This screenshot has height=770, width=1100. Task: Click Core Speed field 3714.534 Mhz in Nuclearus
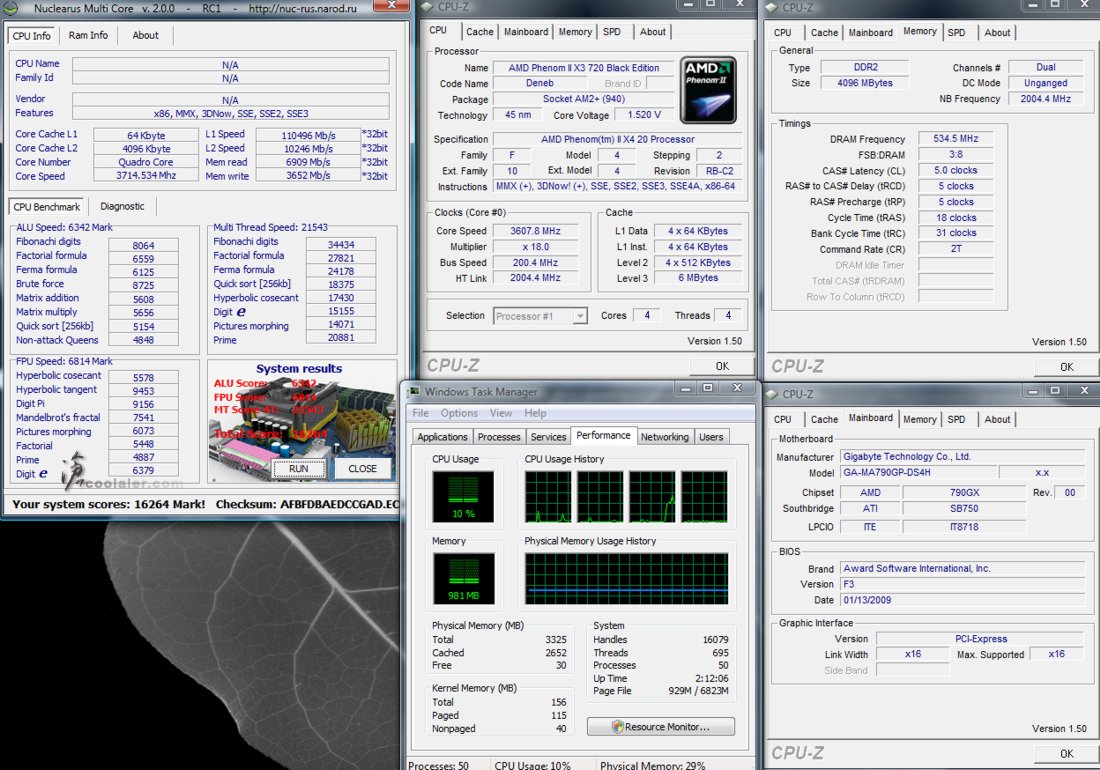coord(146,175)
